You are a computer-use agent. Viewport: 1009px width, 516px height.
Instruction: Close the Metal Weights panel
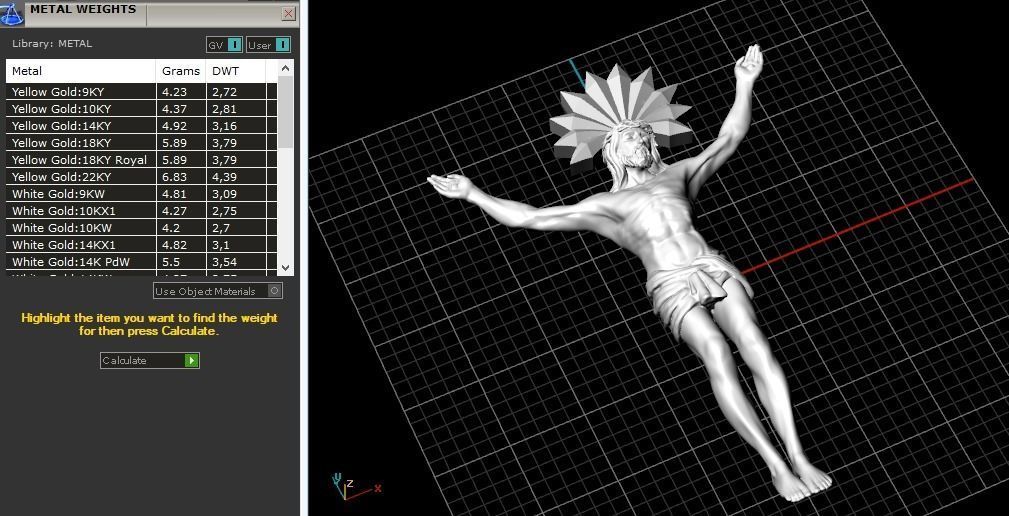click(289, 13)
